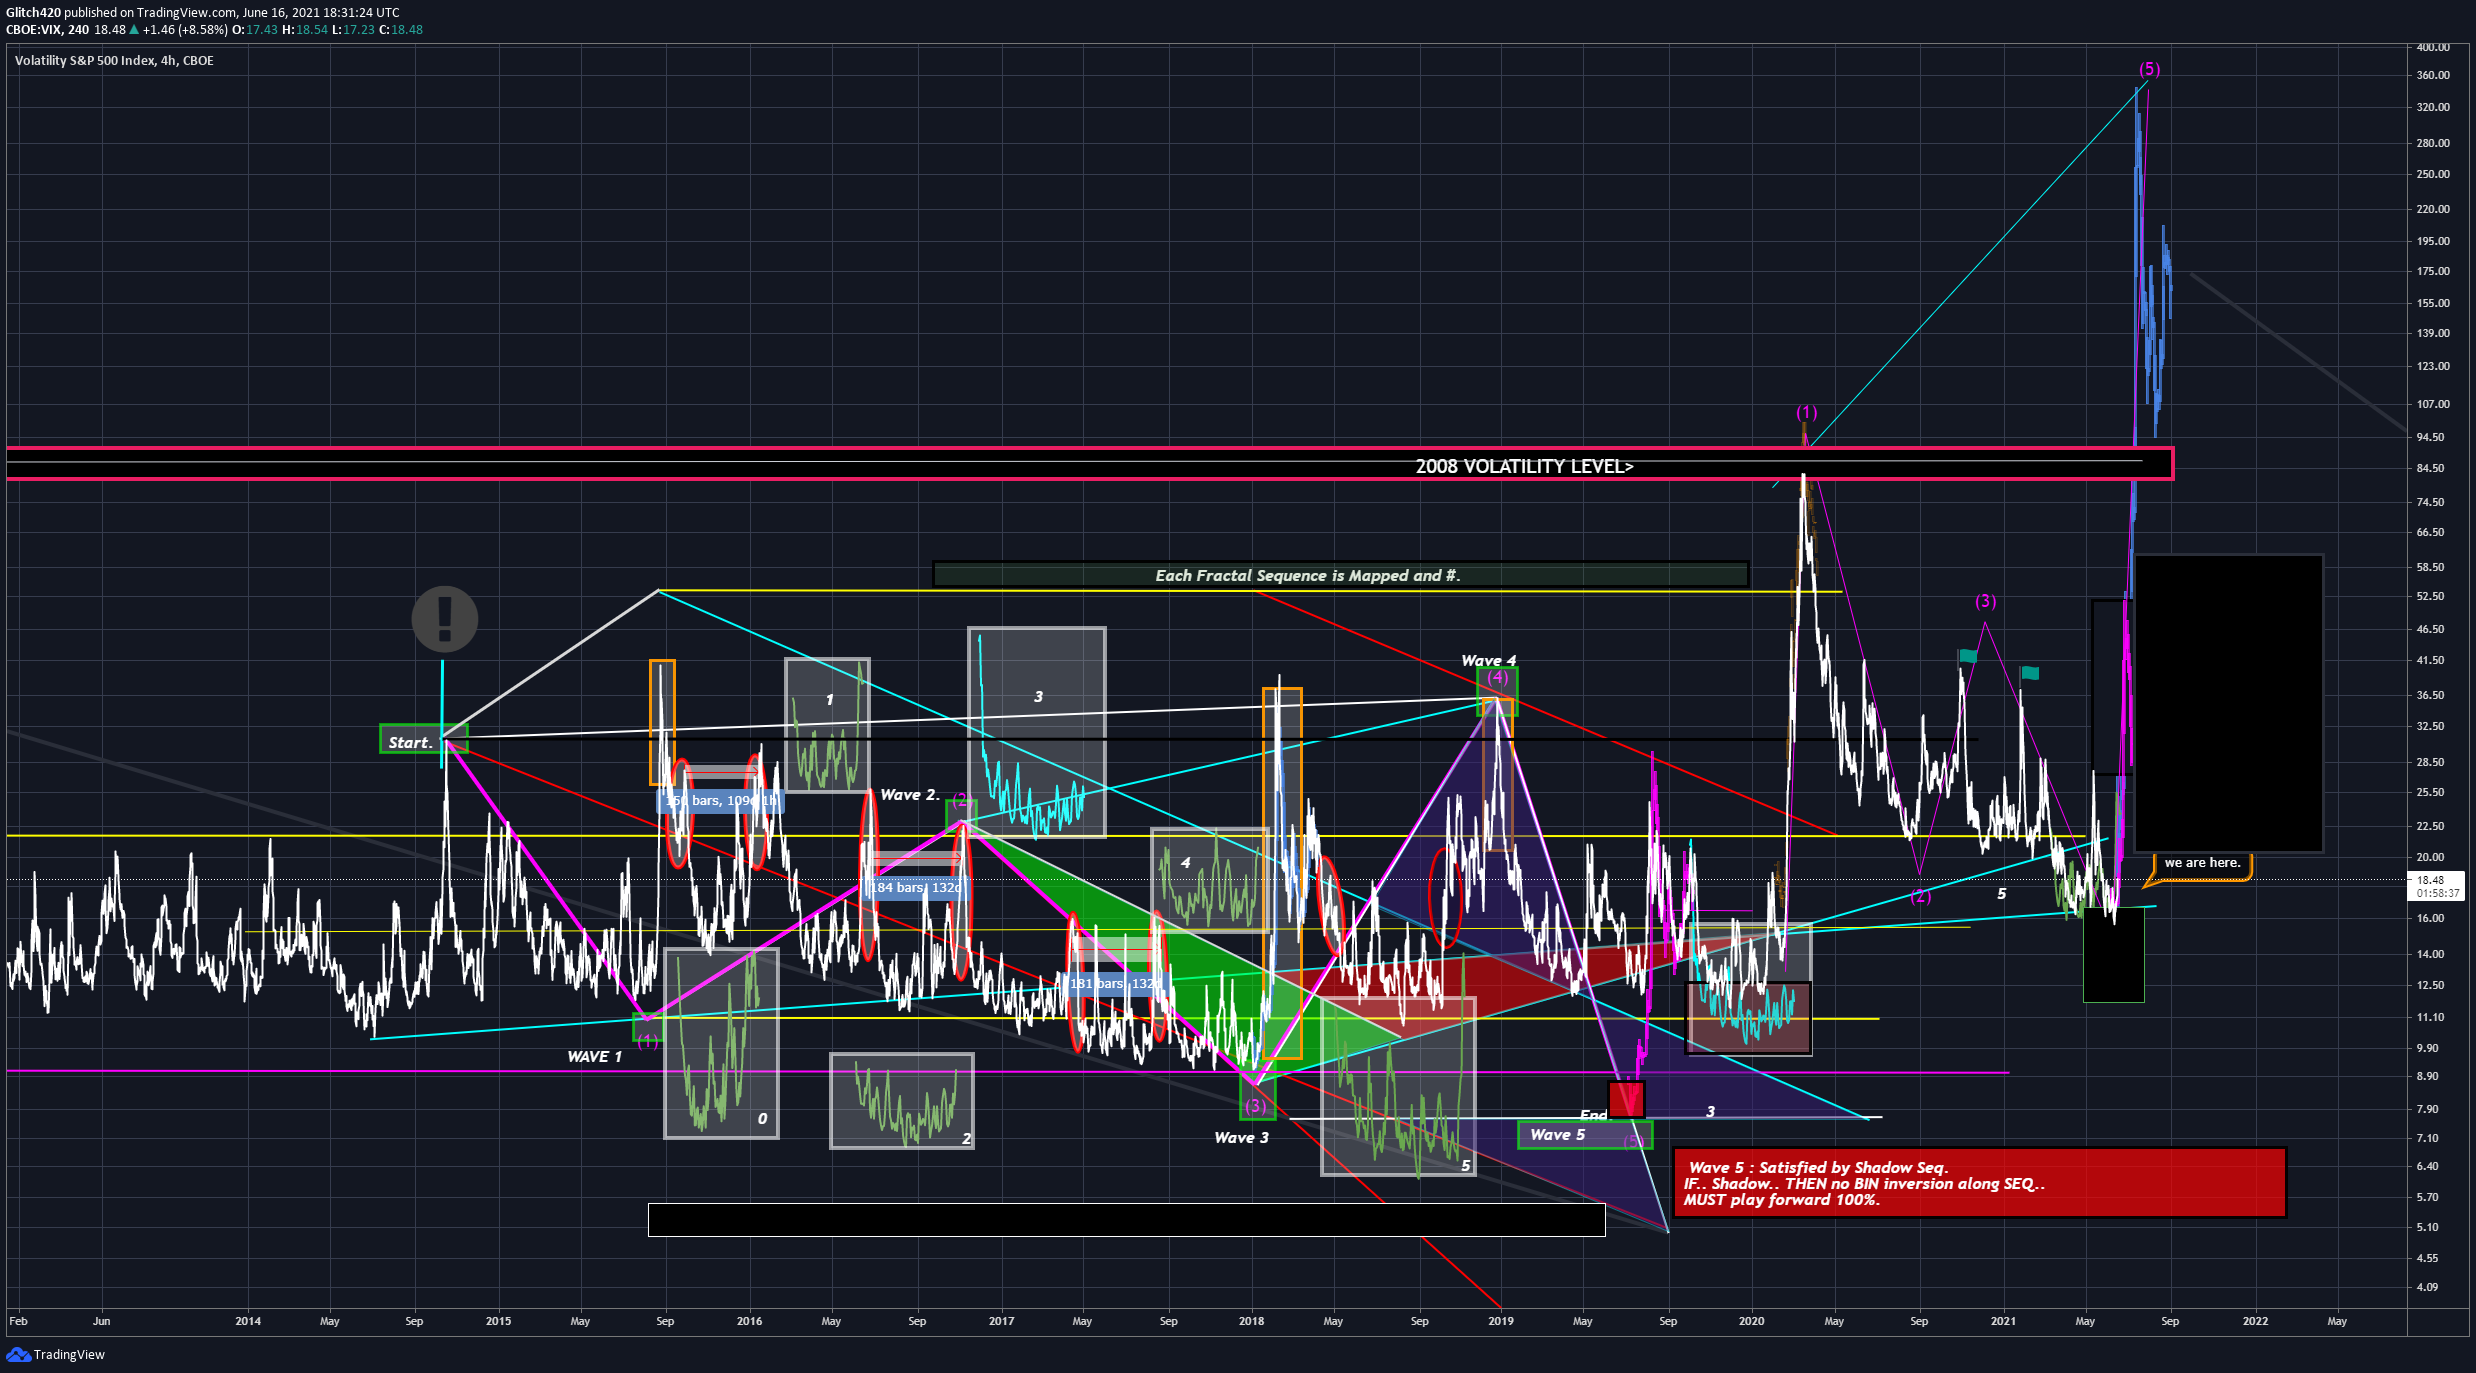Click the right teal flag marker
The width and height of the screenshot is (2476, 1373).
(x=2029, y=673)
